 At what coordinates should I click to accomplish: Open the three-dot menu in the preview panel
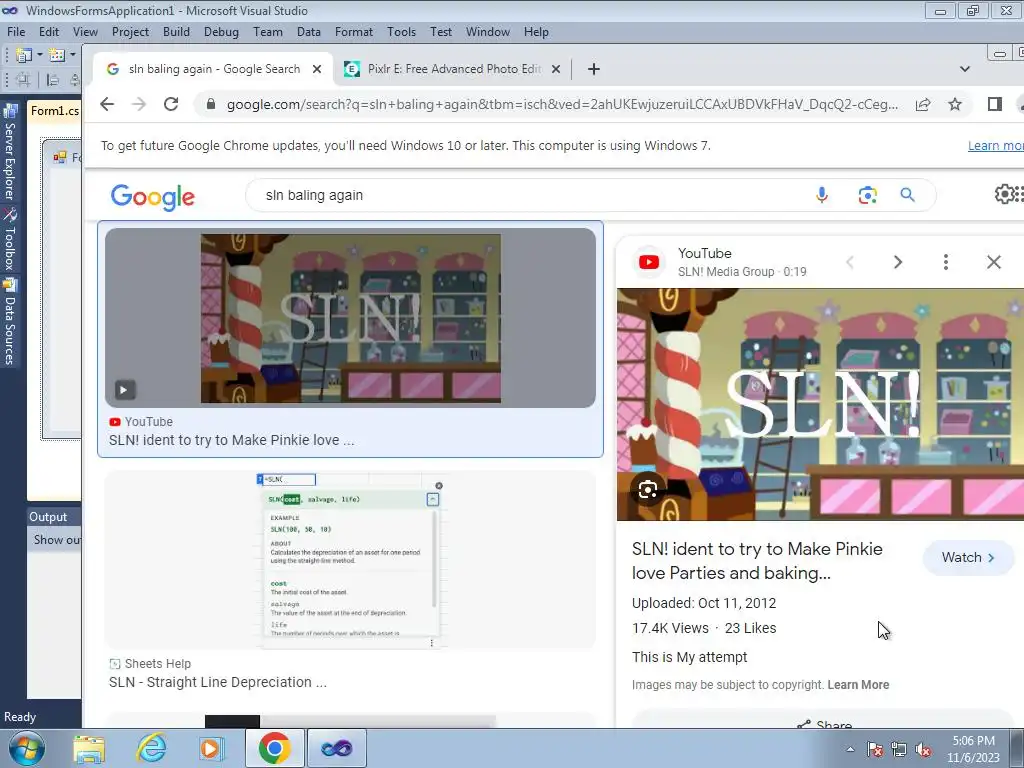[x=946, y=262]
